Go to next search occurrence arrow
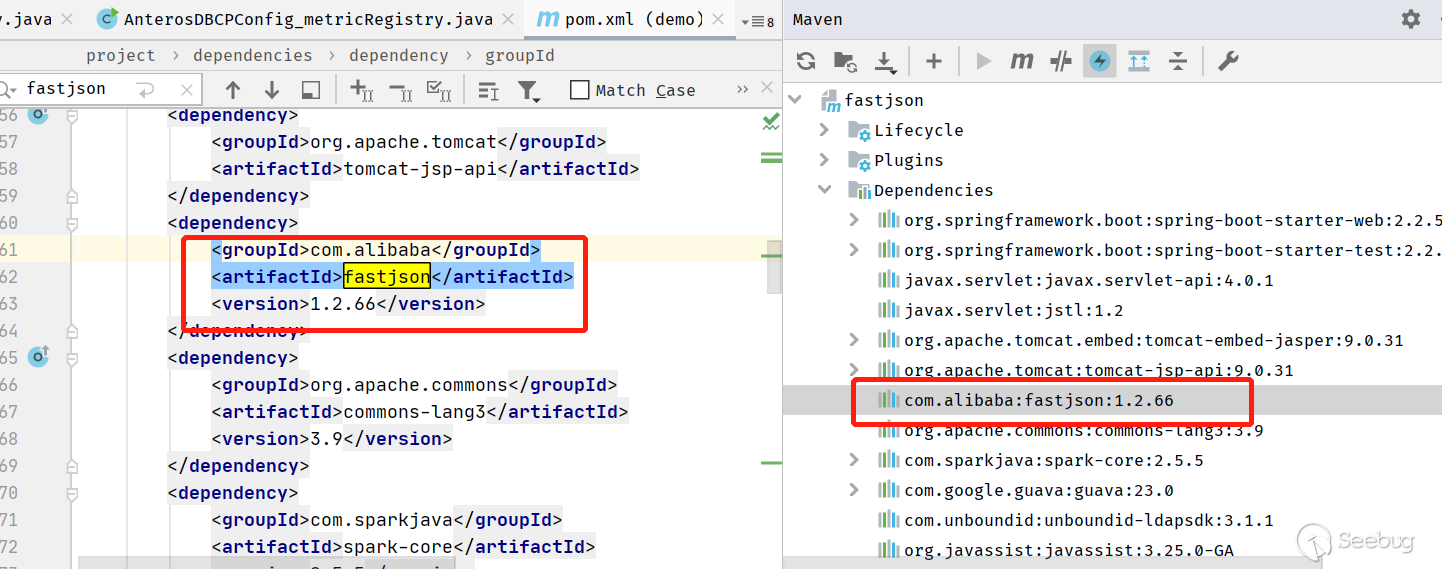Image resolution: width=1442 pixels, height=569 pixels. click(272, 90)
